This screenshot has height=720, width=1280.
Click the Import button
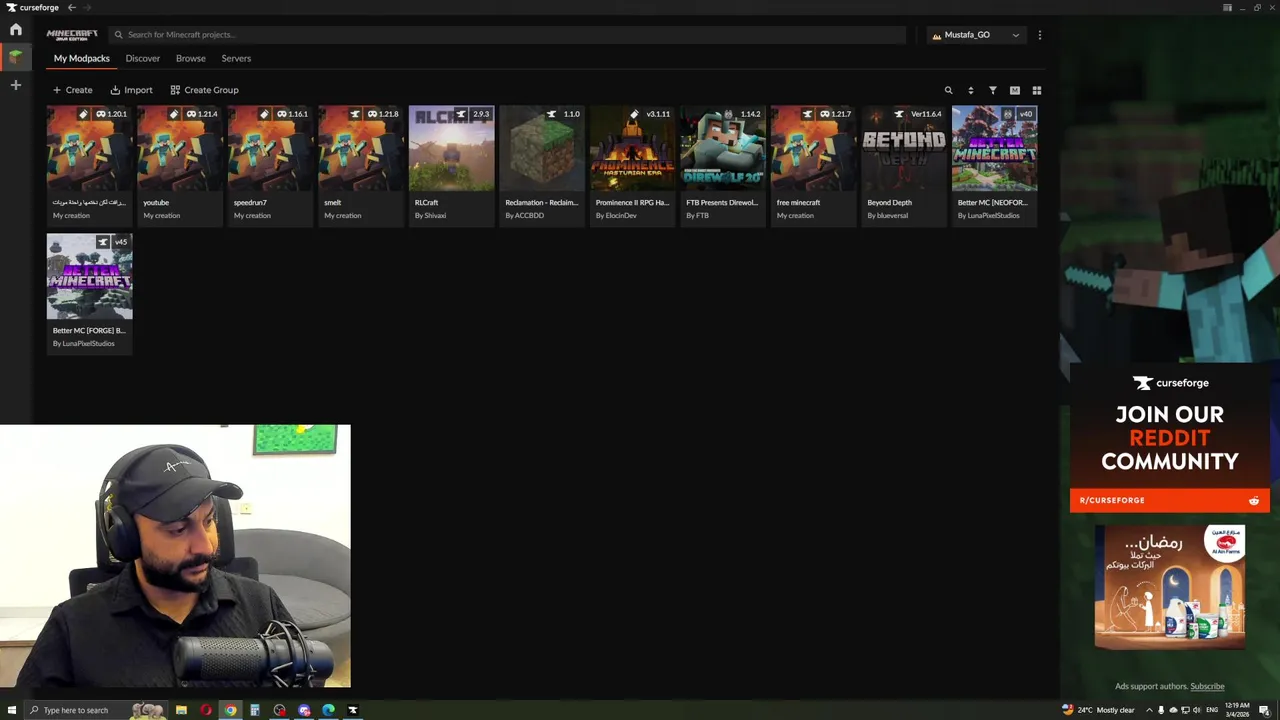(x=131, y=90)
